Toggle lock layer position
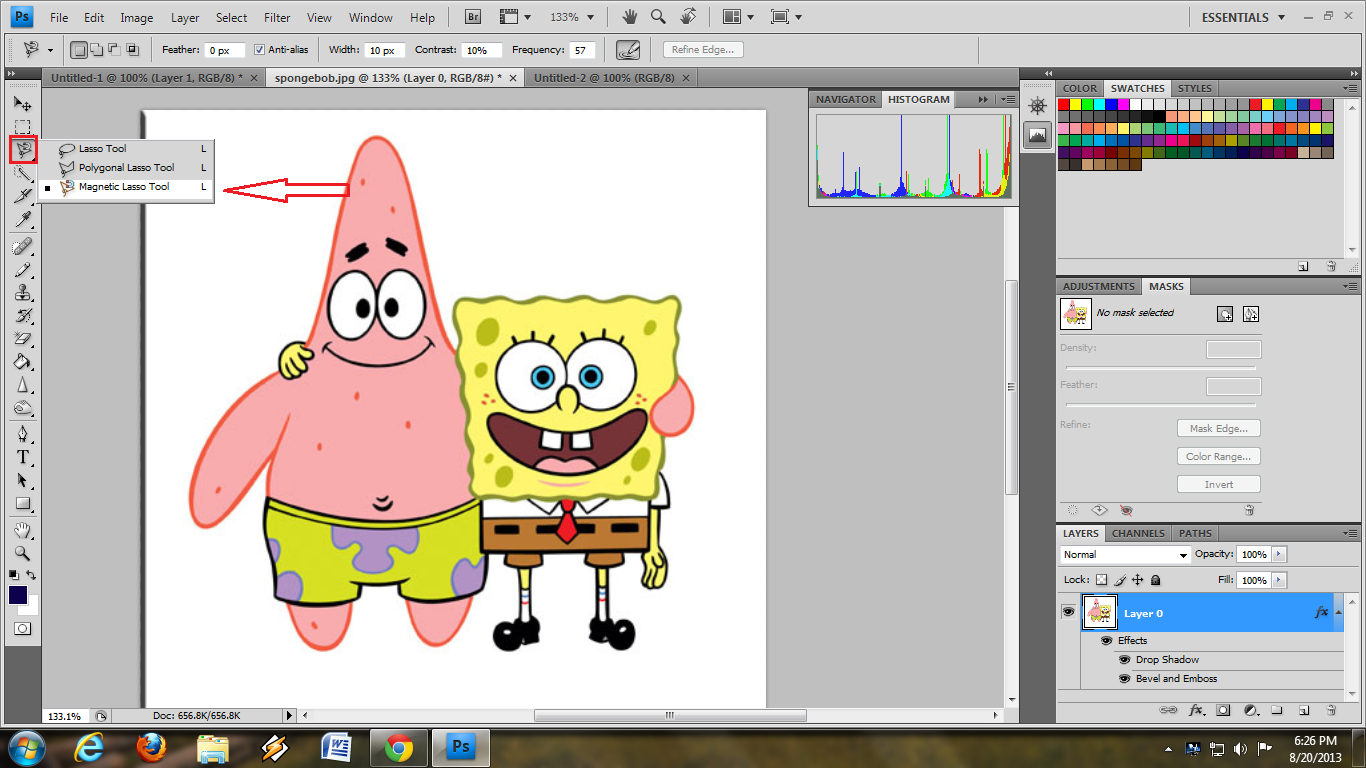The width and height of the screenshot is (1366, 768). [1137, 580]
